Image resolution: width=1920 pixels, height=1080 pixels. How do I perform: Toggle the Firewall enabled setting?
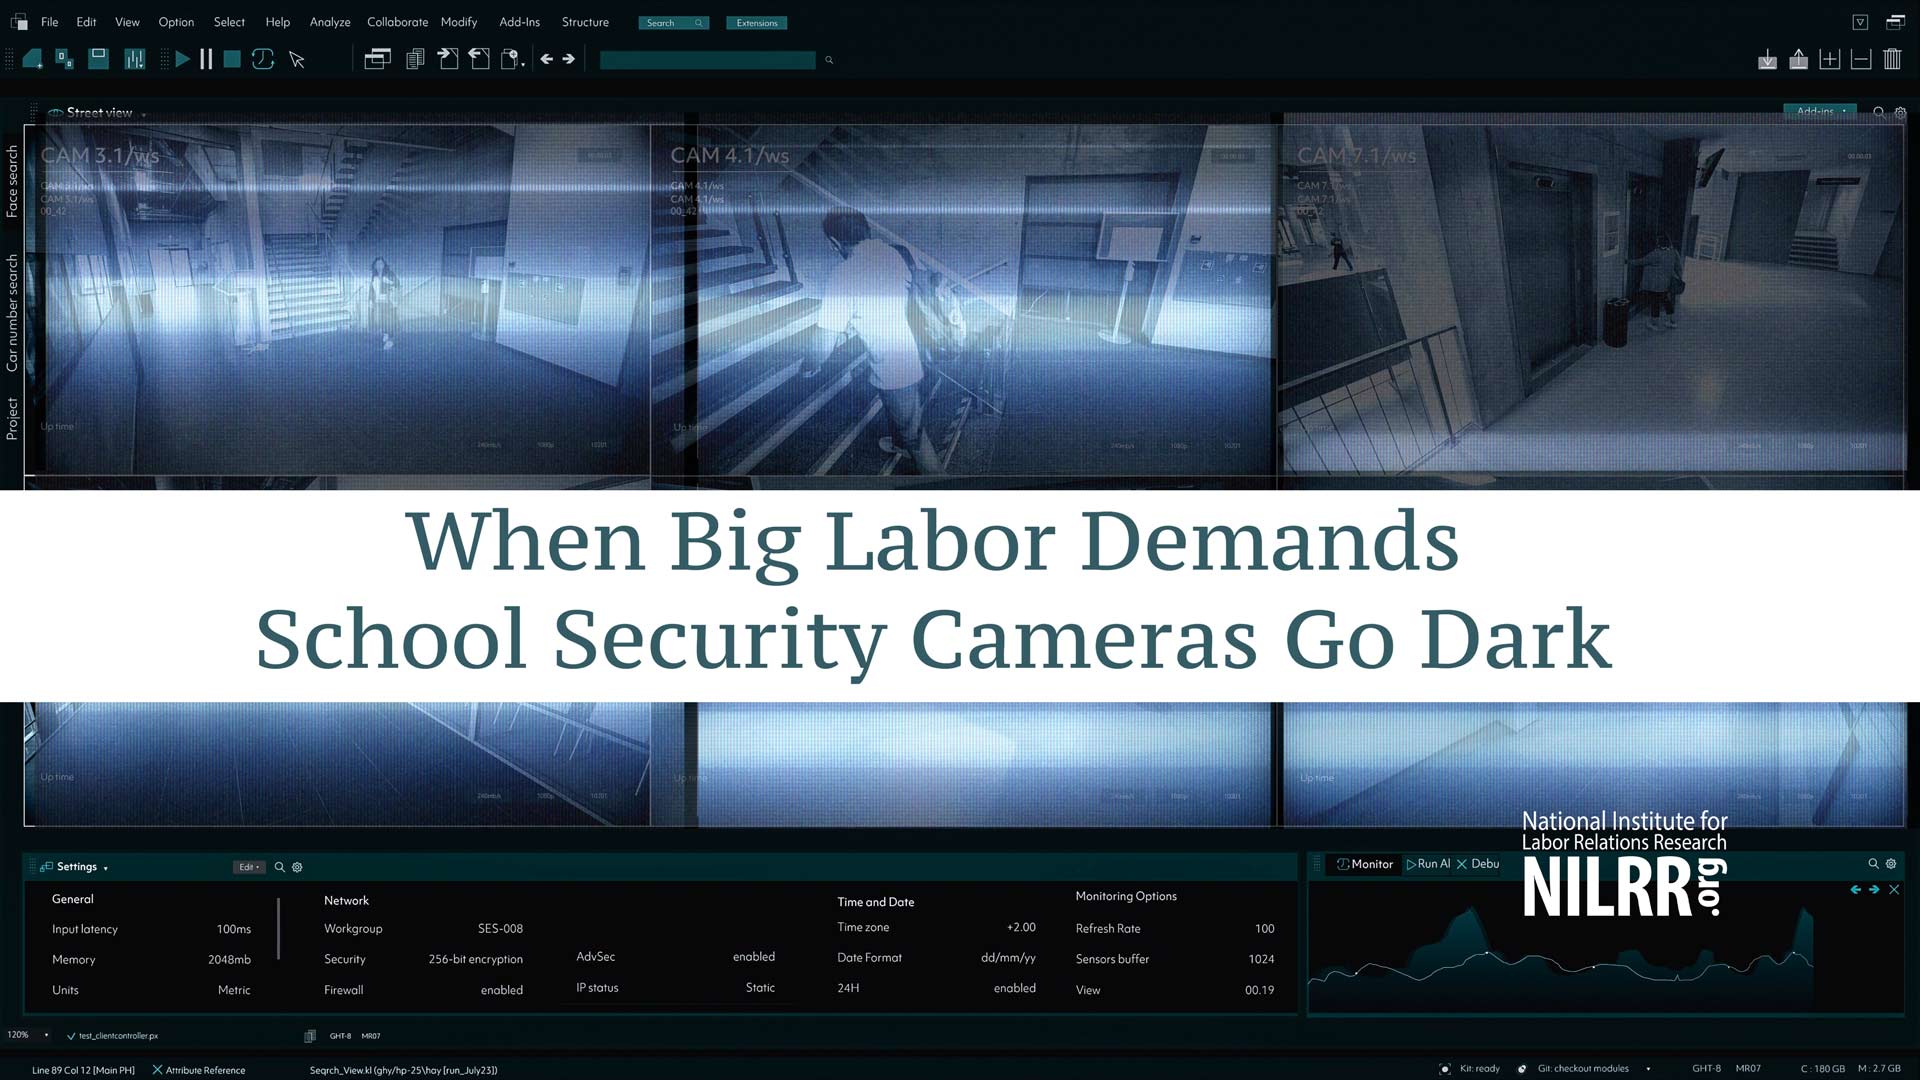502,989
